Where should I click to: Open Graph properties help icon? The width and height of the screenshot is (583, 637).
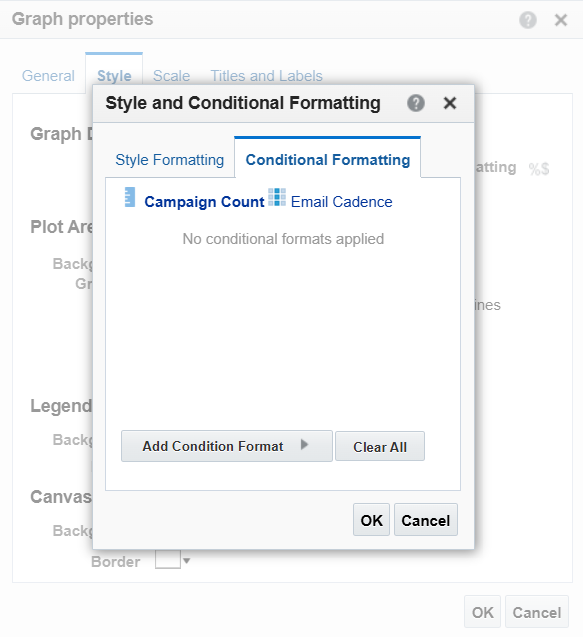528,20
